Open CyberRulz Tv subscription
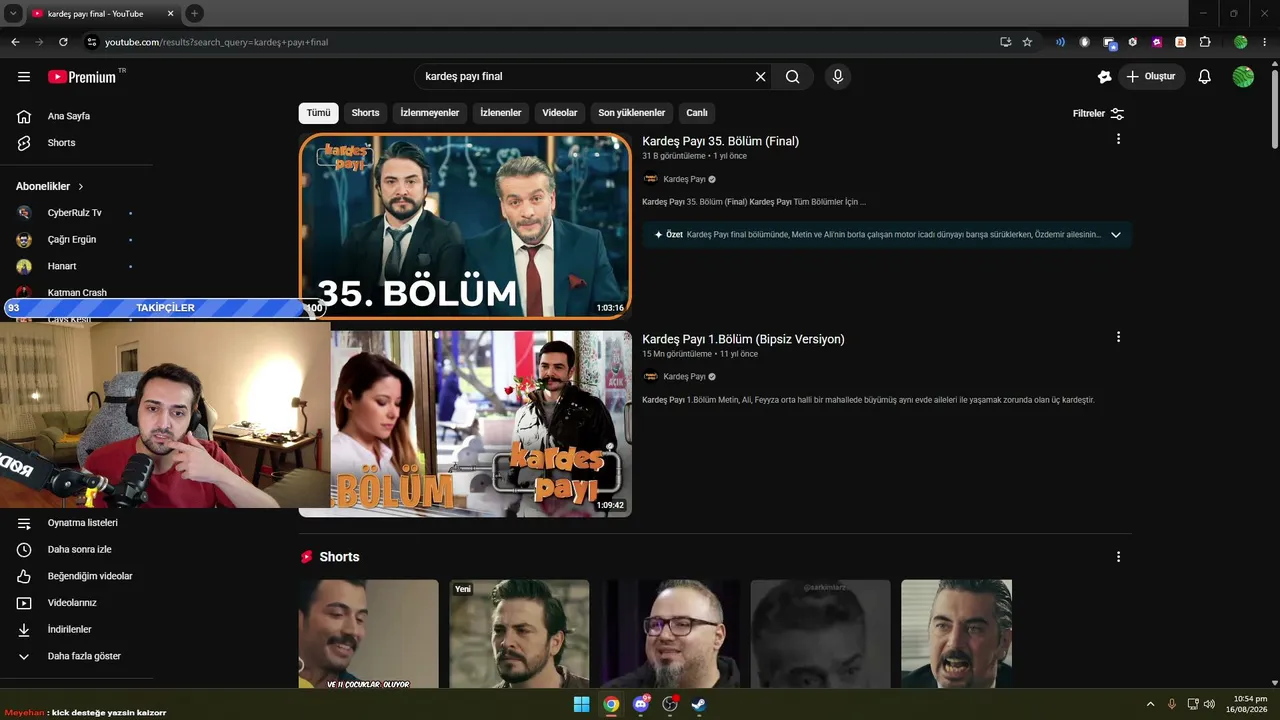This screenshot has height=720, width=1280. coord(75,213)
